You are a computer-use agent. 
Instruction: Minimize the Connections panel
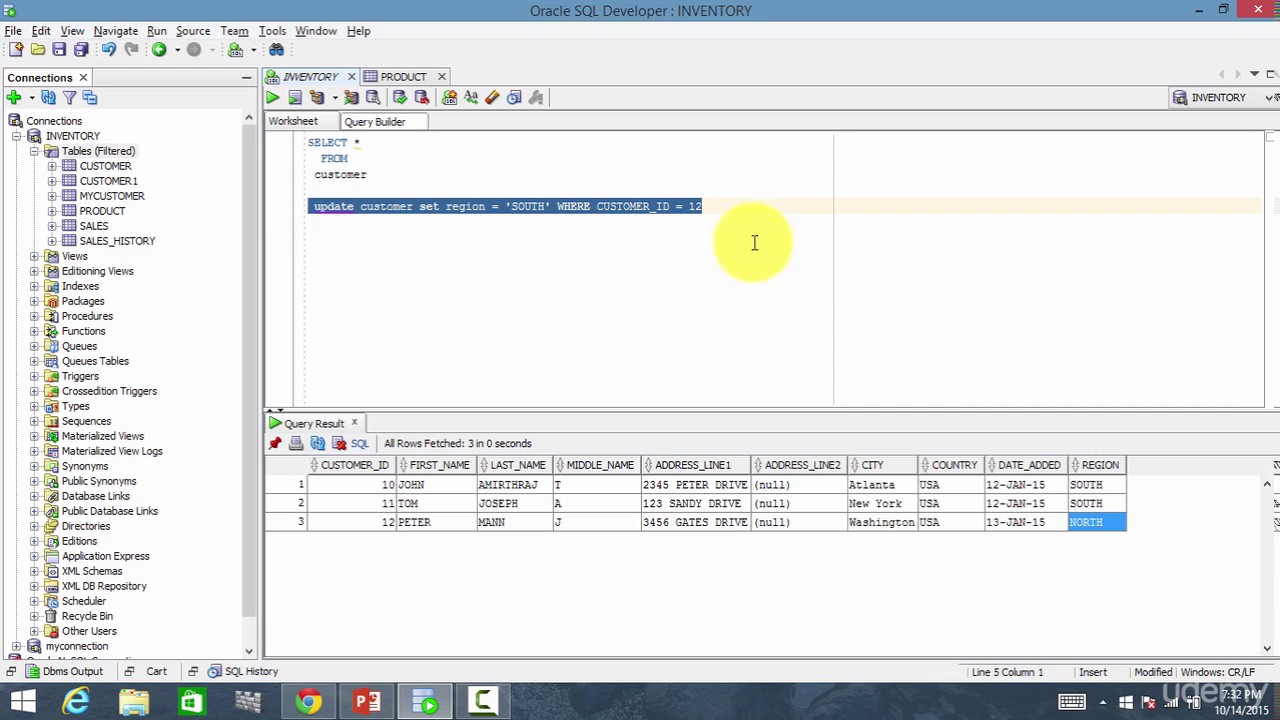tap(246, 77)
